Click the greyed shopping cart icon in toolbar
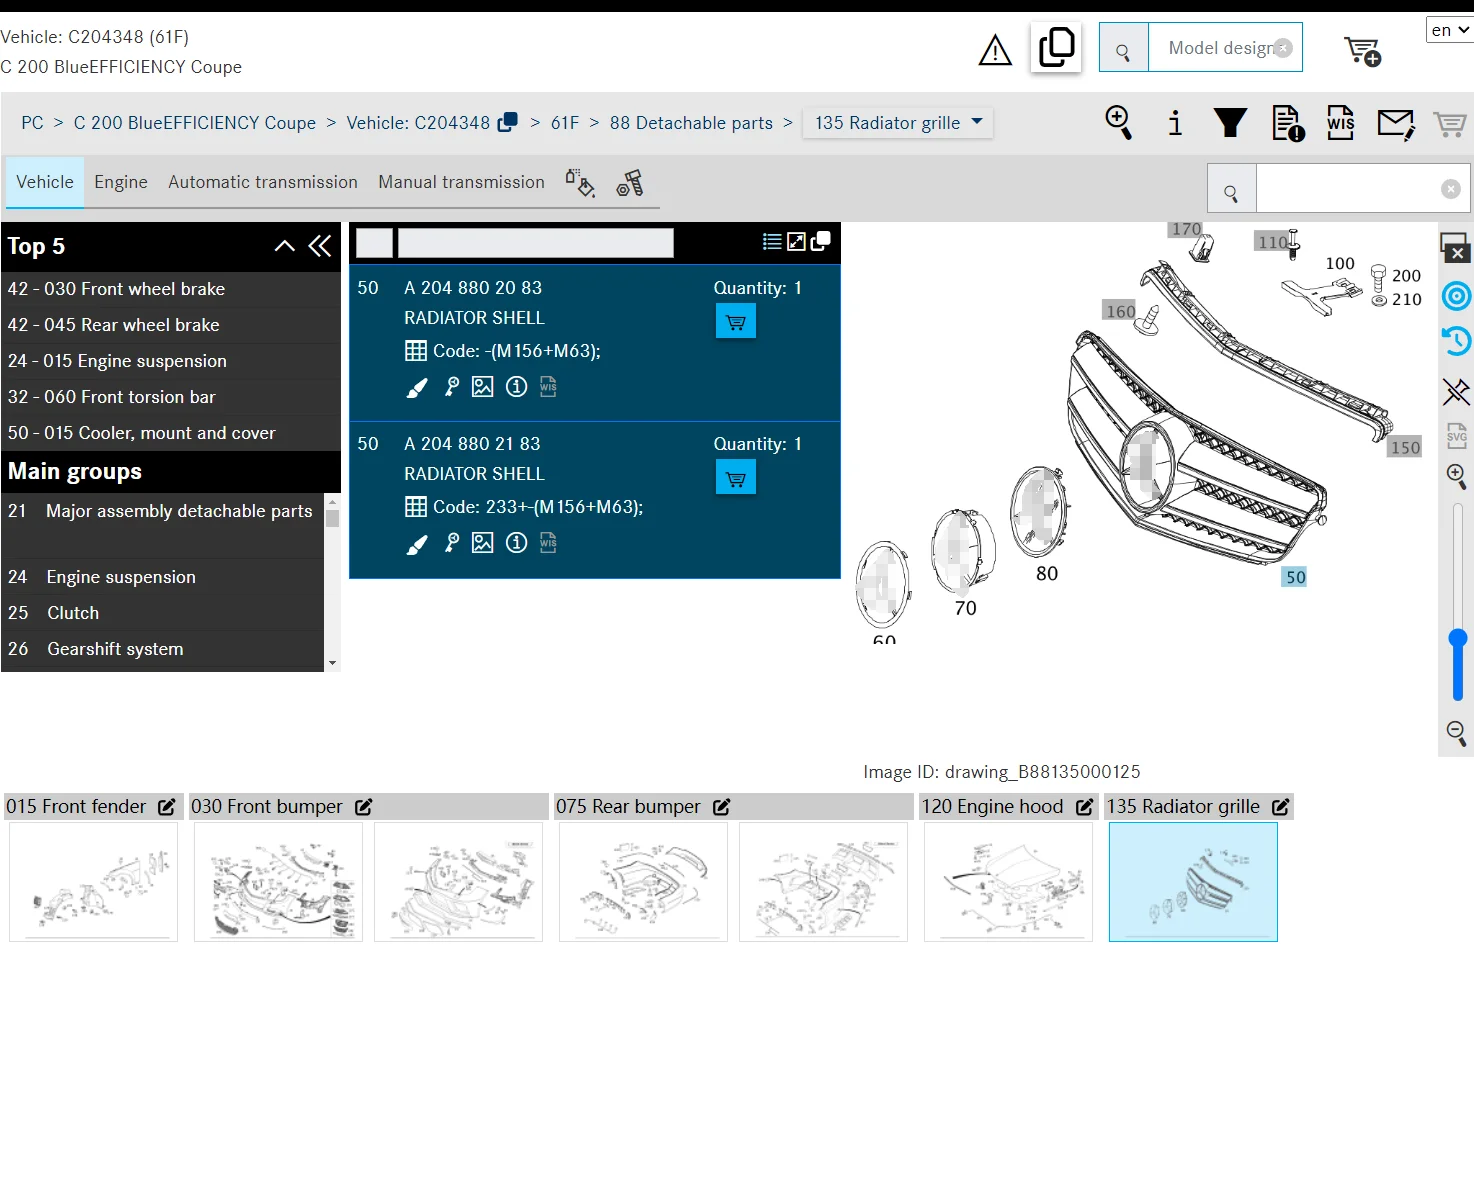 pos(1449,124)
